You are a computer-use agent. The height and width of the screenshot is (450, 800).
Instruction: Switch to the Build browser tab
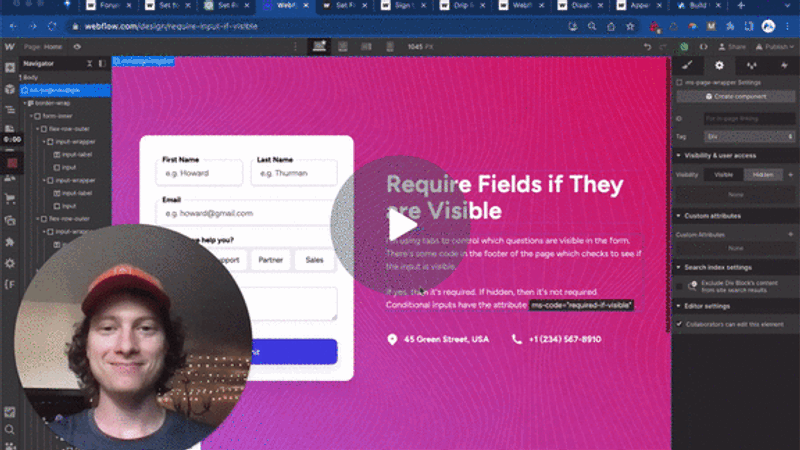point(698,6)
